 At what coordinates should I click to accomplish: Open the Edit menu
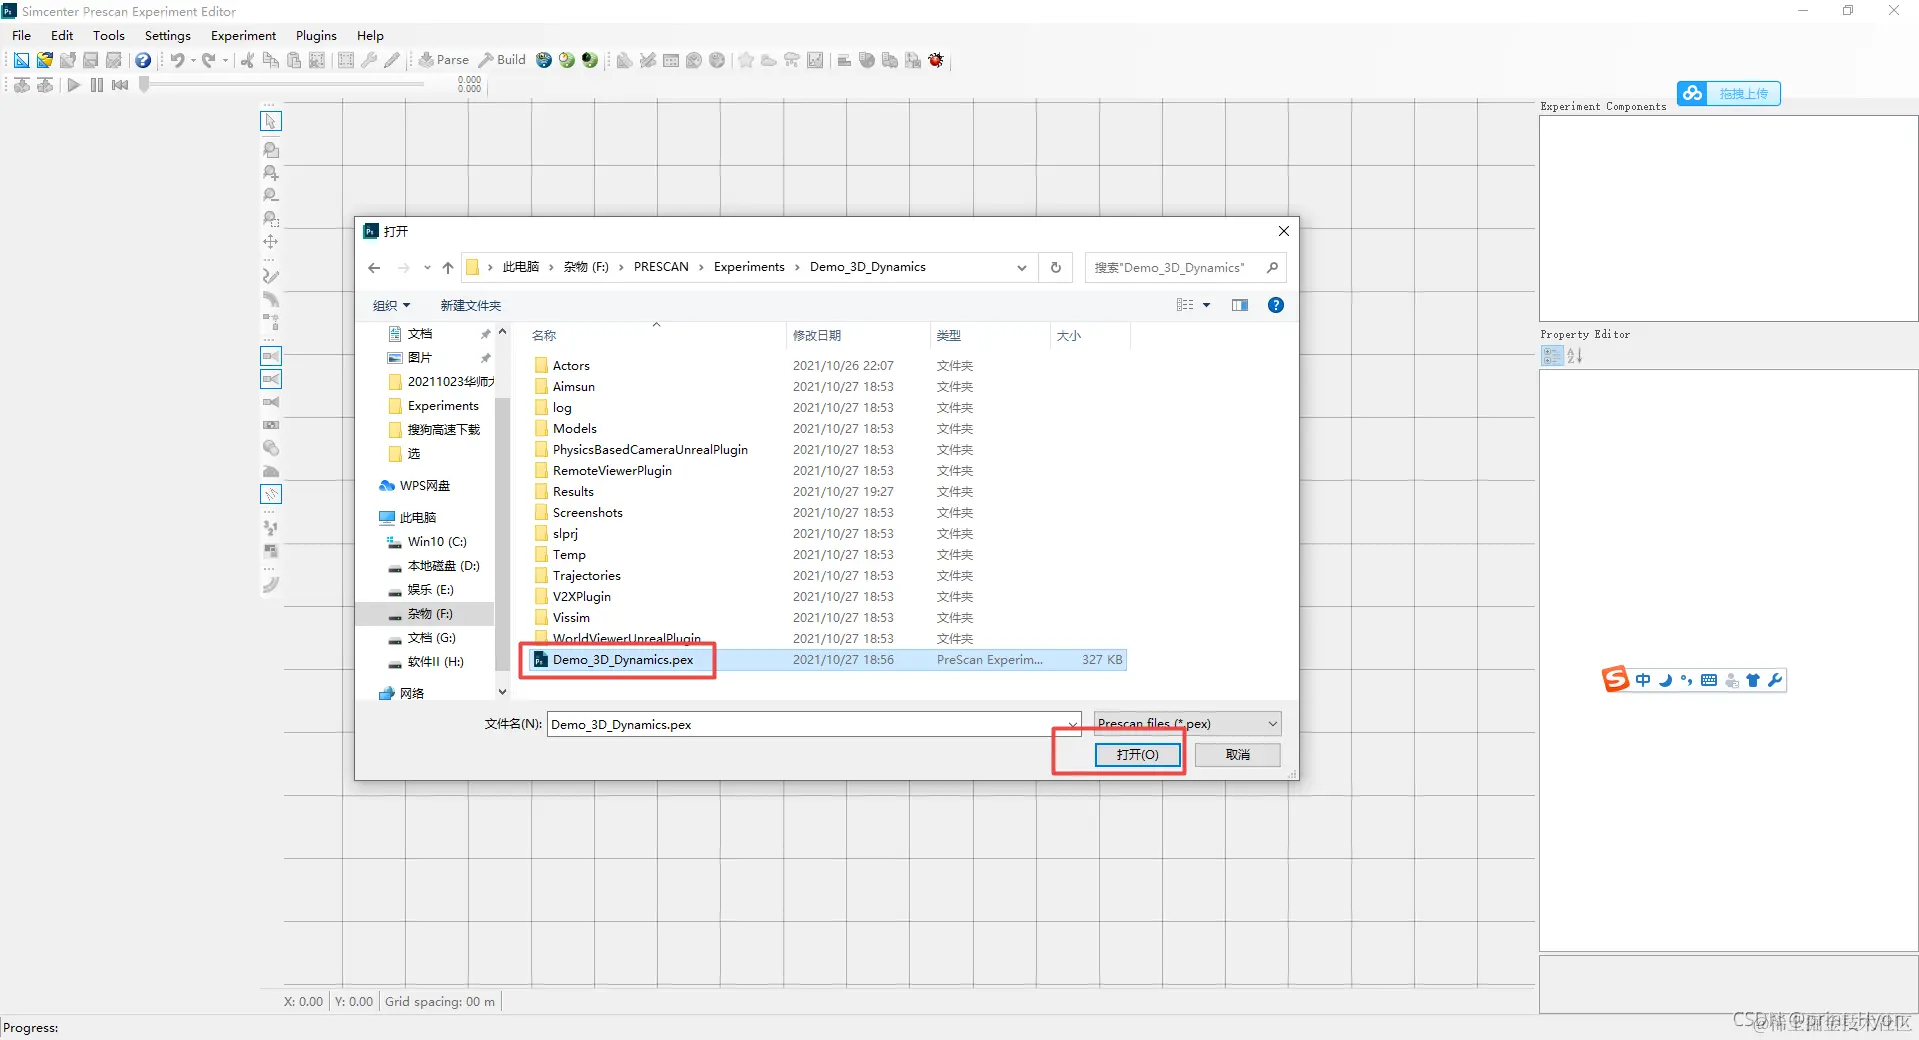[62, 35]
